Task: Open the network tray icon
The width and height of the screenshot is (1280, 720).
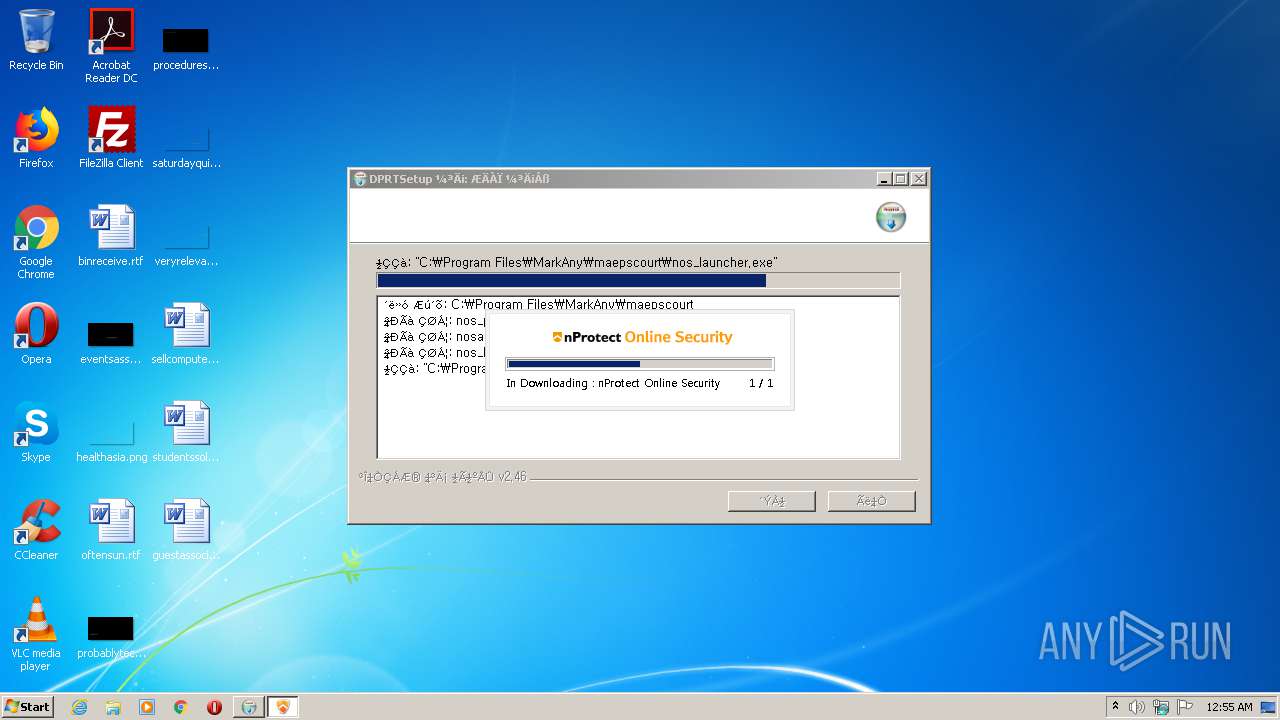Action: pos(1161,707)
